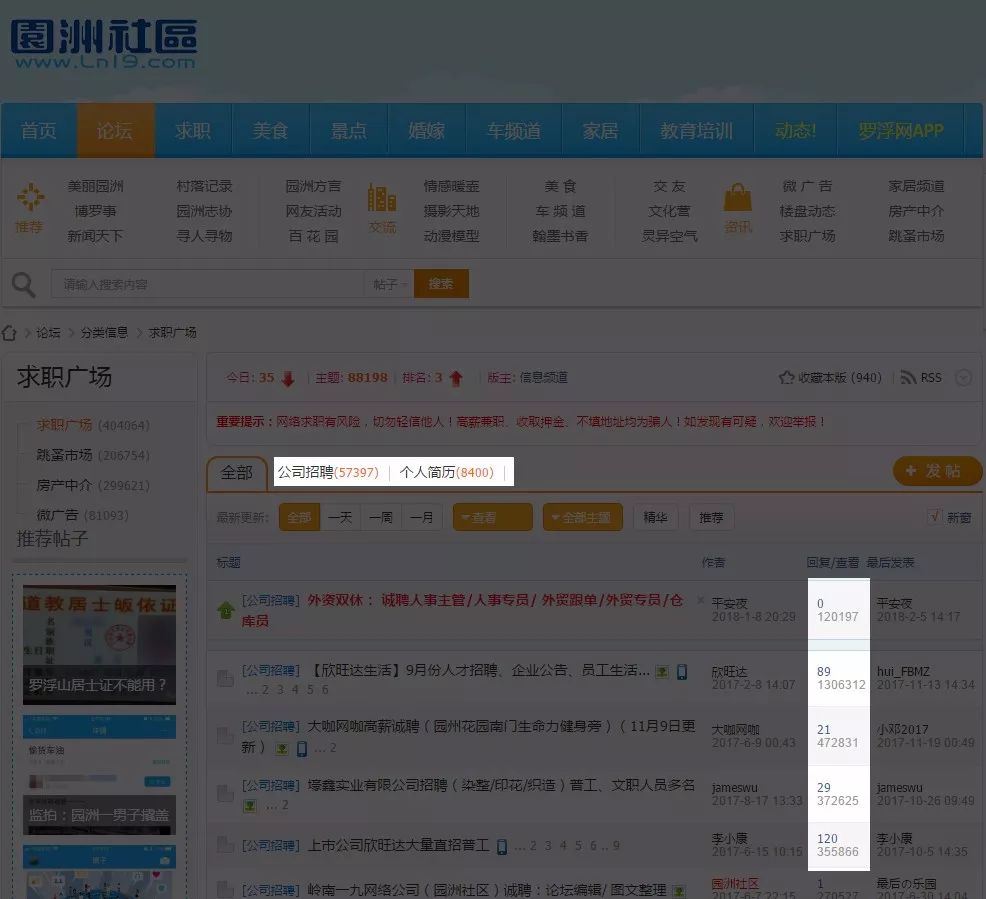Select the 个人简历 category tab
The width and height of the screenshot is (986, 899).
[446, 472]
